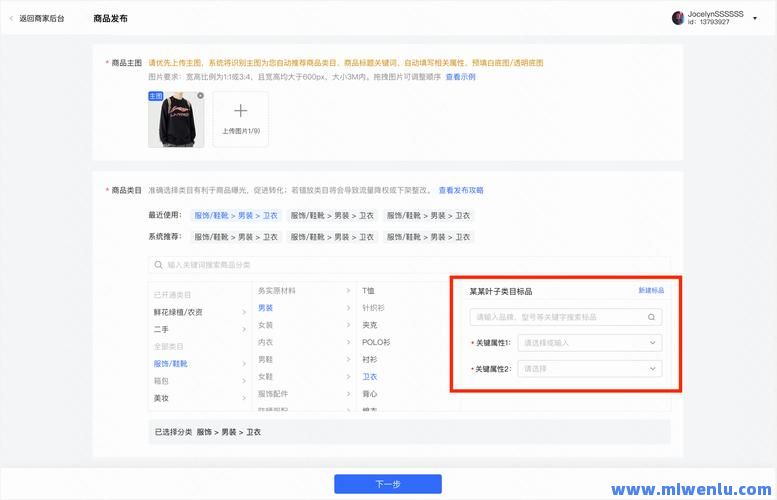Select the 针织衫 leaf category
This screenshot has height=500, width=777.
coord(373,308)
